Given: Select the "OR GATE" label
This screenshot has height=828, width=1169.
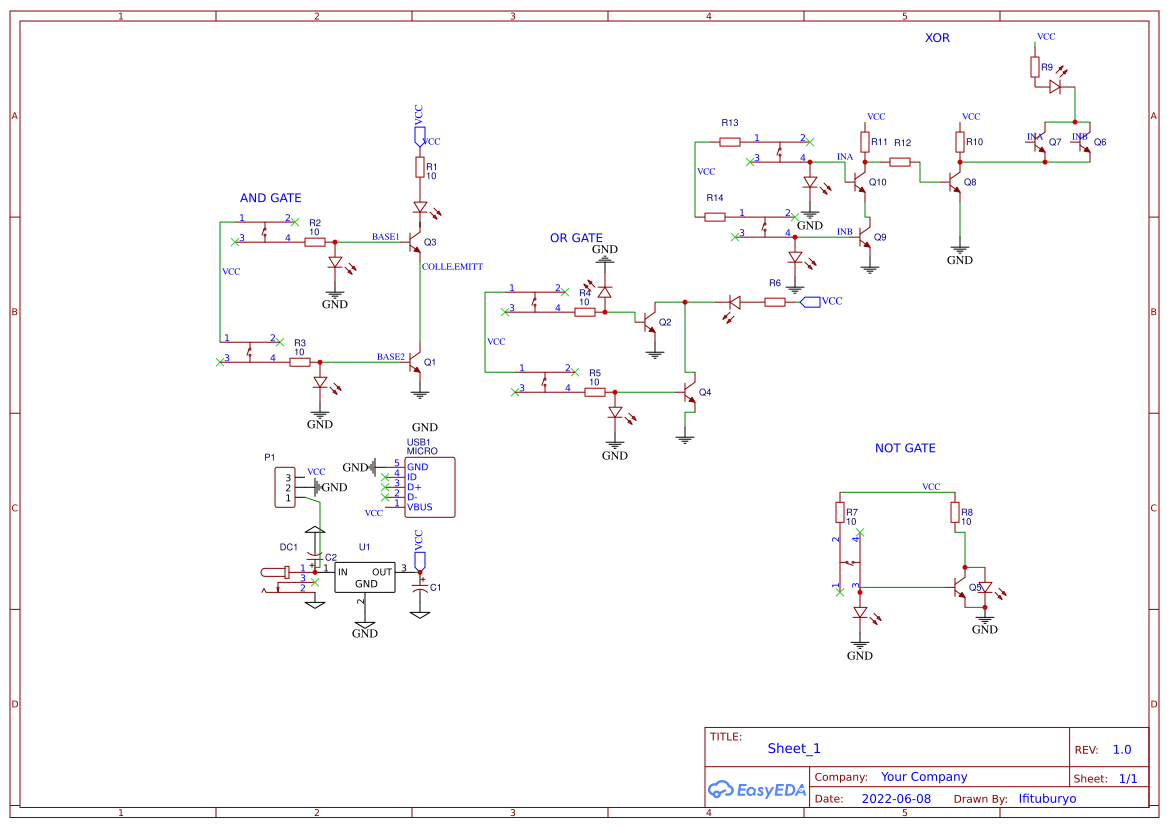Looking at the screenshot, I should (576, 238).
